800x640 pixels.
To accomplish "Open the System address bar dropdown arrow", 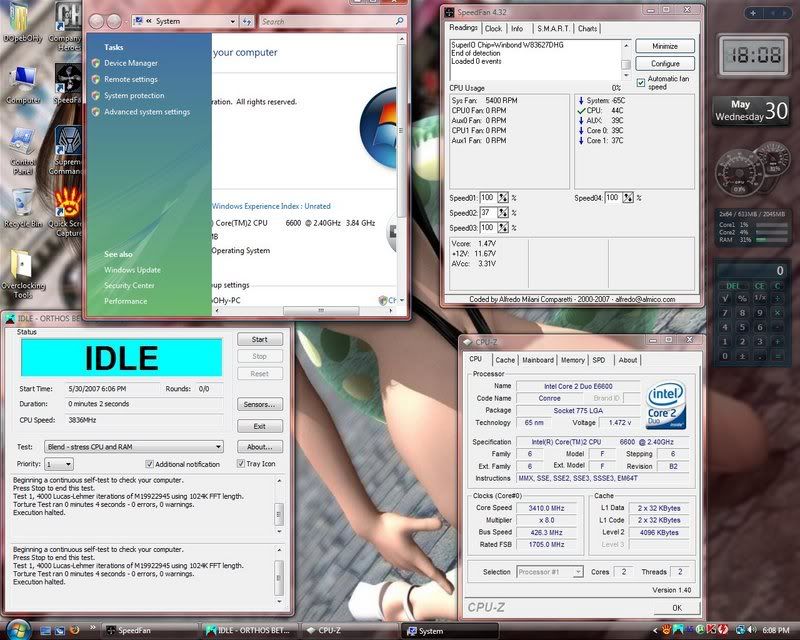I will tap(233, 21).
